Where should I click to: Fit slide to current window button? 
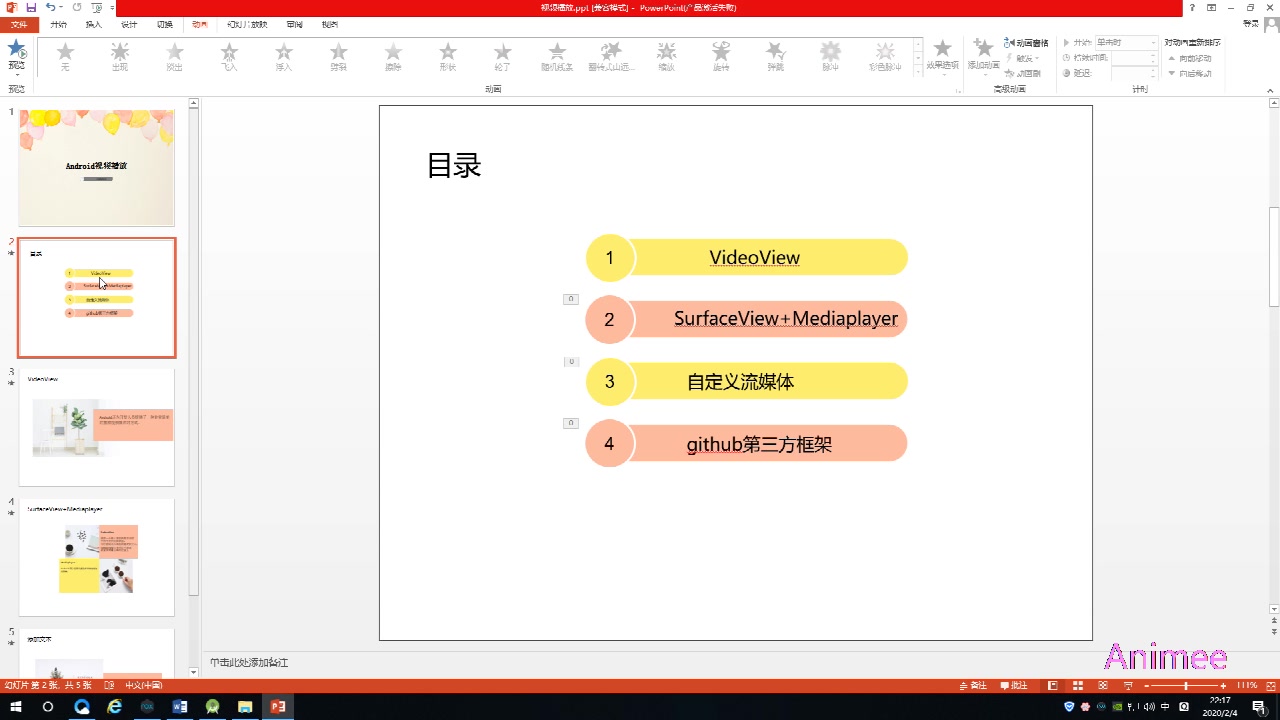point(1270,685)
